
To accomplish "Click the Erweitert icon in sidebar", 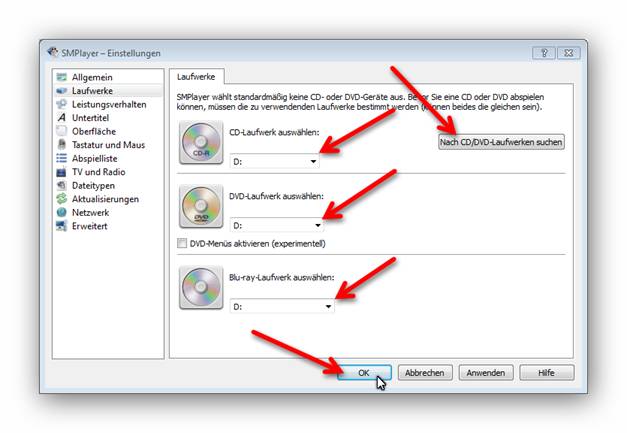I will [62, 226].
